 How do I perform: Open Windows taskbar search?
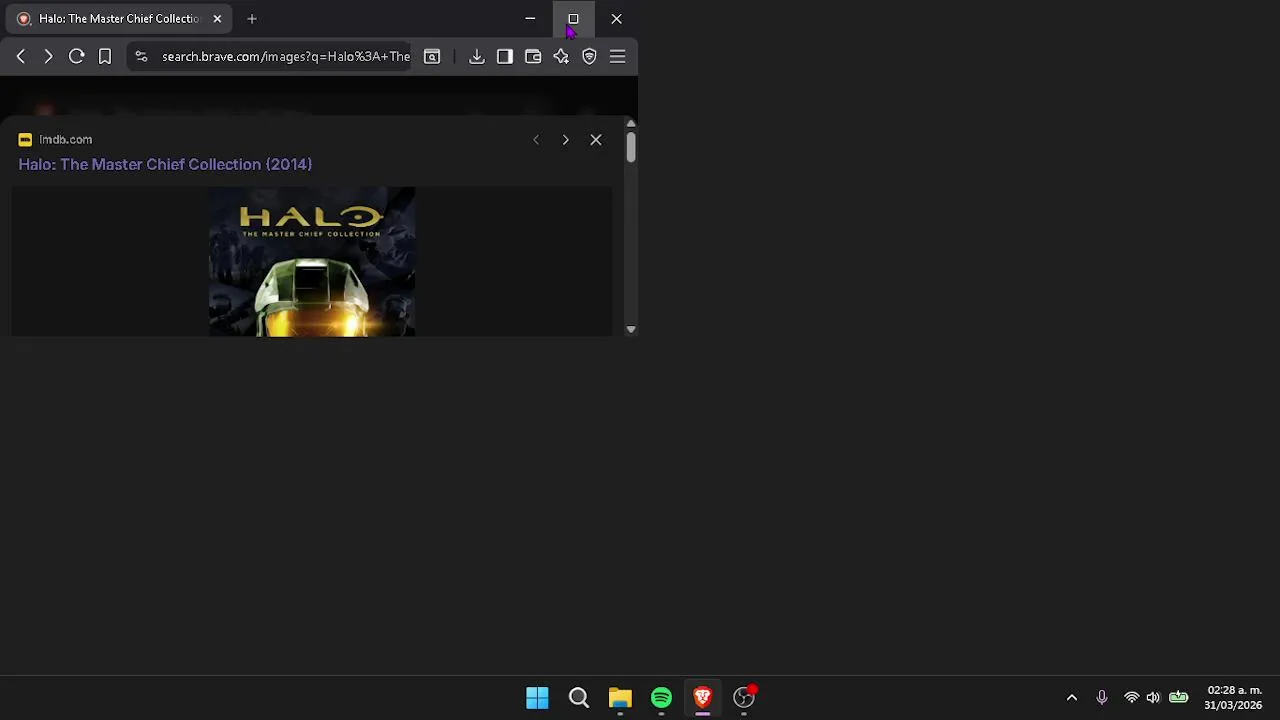pos(579,698)
